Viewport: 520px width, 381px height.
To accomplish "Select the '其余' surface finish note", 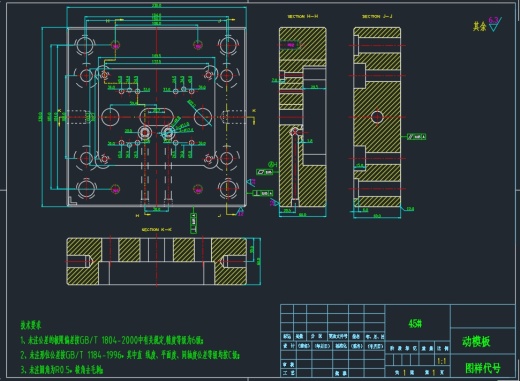I will 480,26.
